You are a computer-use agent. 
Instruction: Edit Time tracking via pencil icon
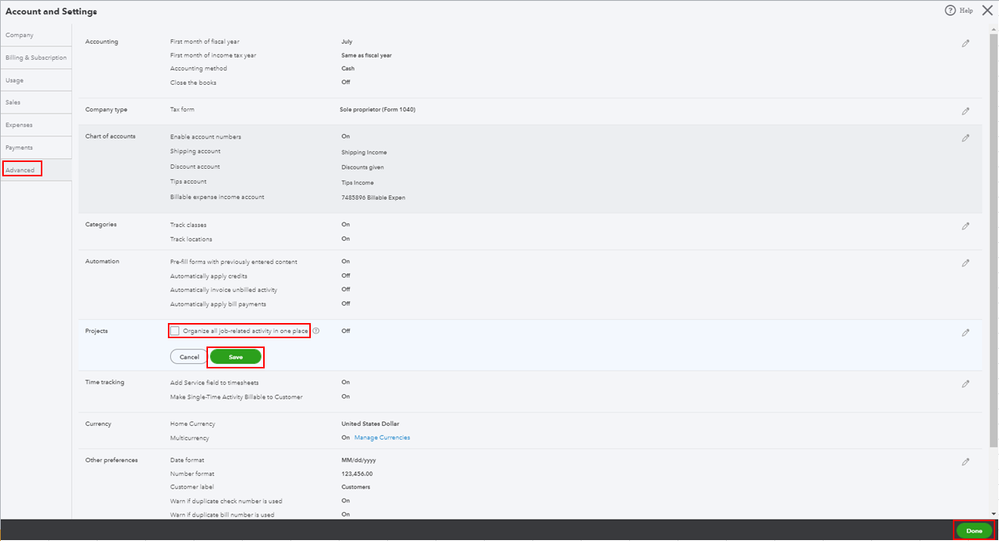[x=965, y=384]
